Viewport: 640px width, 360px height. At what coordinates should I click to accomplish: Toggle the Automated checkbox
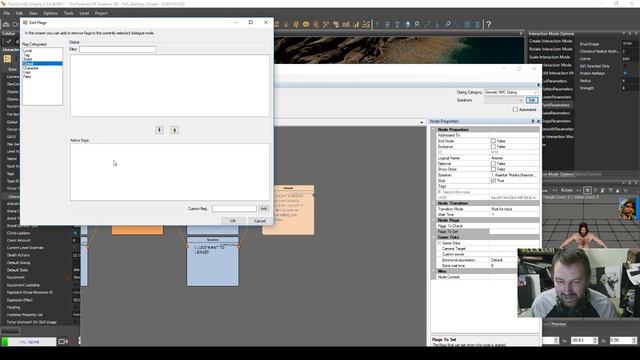click(515, 109)
